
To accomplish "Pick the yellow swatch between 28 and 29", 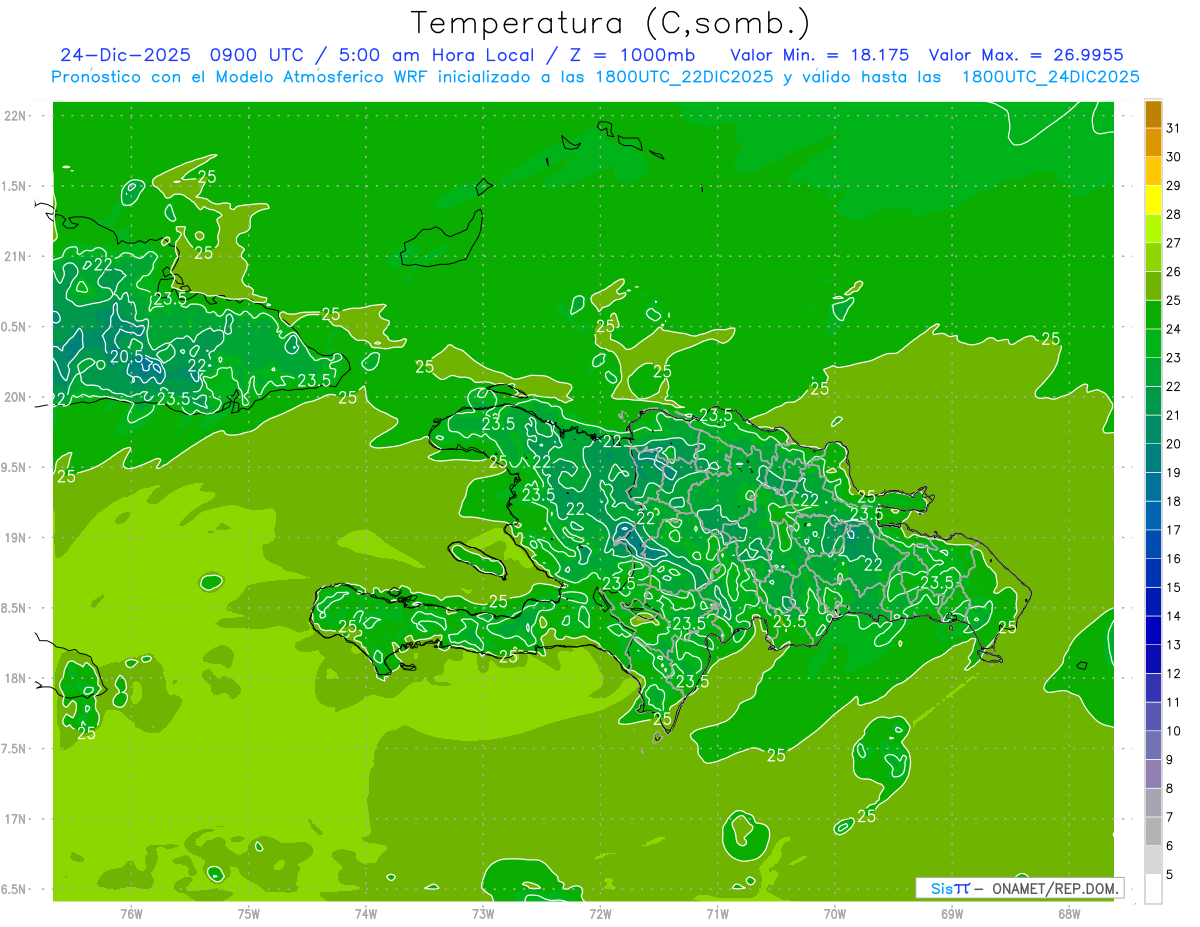I will click(1153, 200).
